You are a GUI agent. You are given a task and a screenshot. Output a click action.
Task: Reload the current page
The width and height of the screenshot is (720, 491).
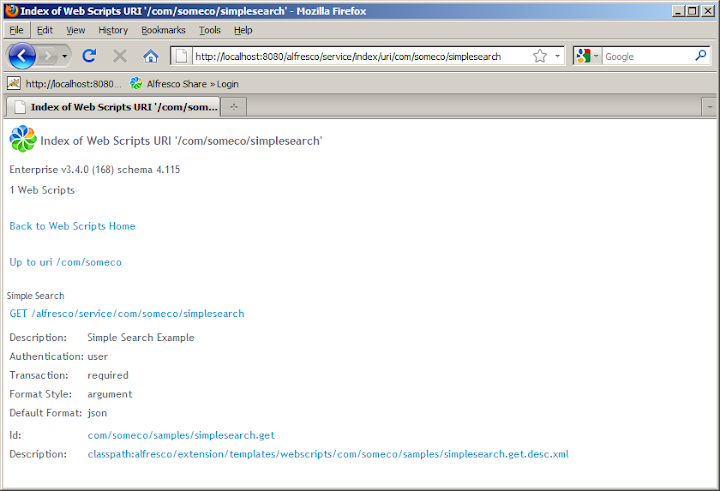(89, 56)
